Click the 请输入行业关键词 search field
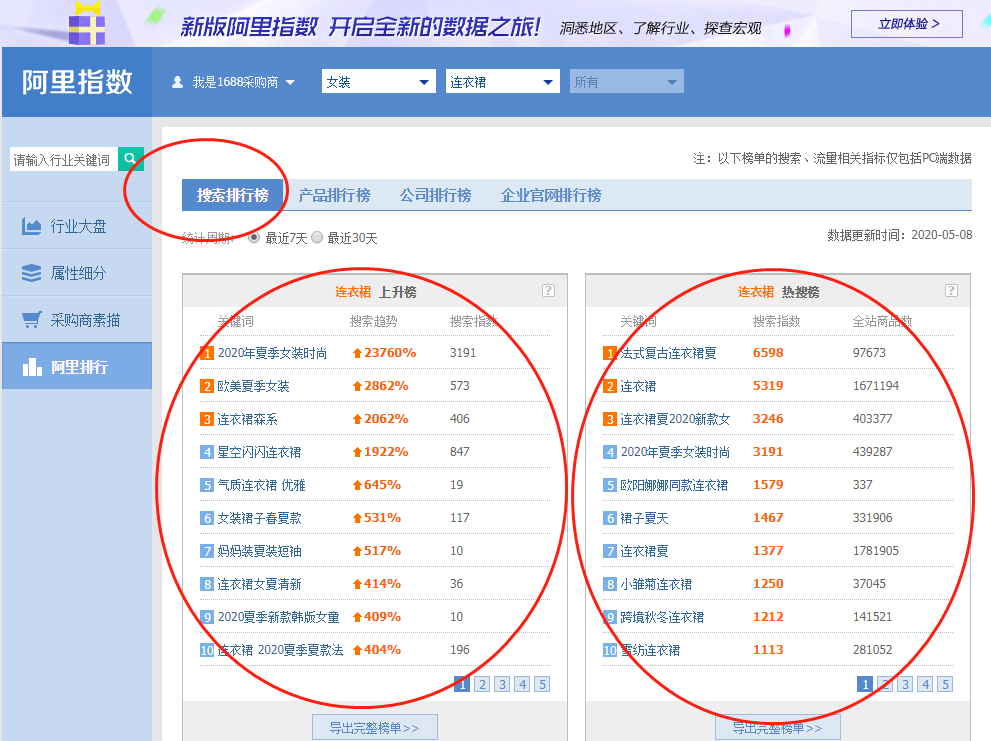The image size is (991, 741). (64, 159)
